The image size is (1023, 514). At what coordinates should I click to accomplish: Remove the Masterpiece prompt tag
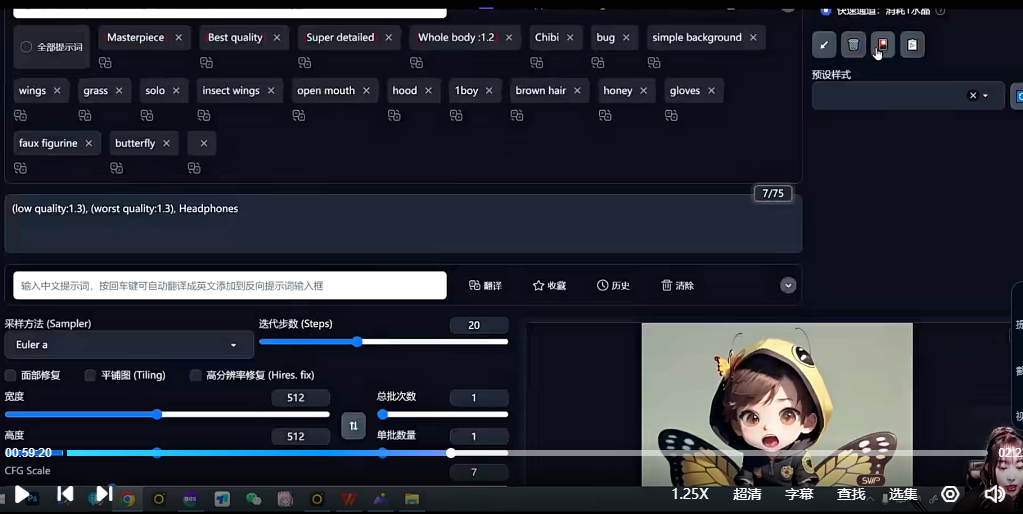179,38
